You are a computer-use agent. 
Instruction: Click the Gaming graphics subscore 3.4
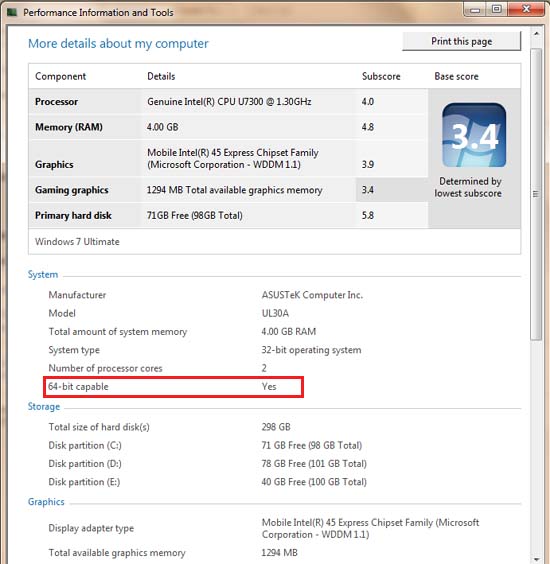point(368,190)
